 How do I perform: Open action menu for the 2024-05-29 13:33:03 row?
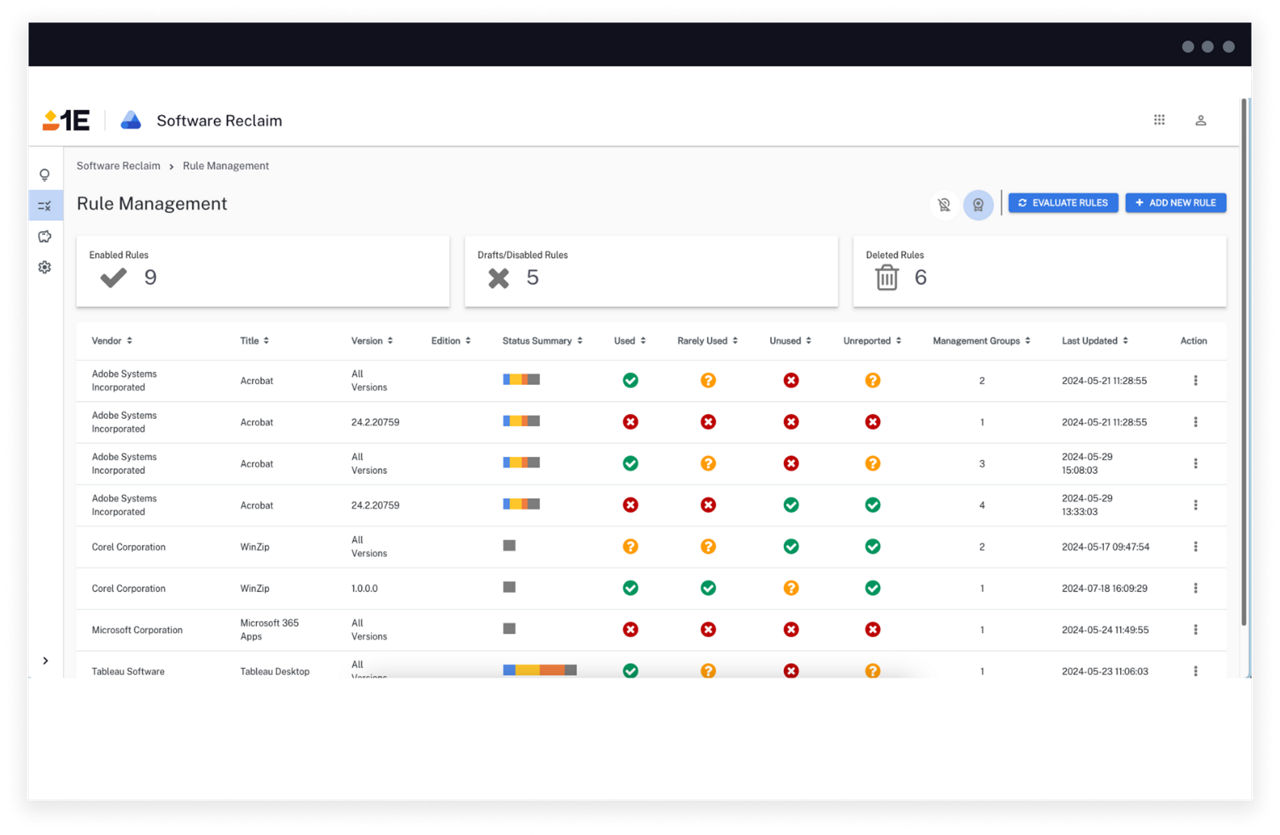coord(1195,505)
